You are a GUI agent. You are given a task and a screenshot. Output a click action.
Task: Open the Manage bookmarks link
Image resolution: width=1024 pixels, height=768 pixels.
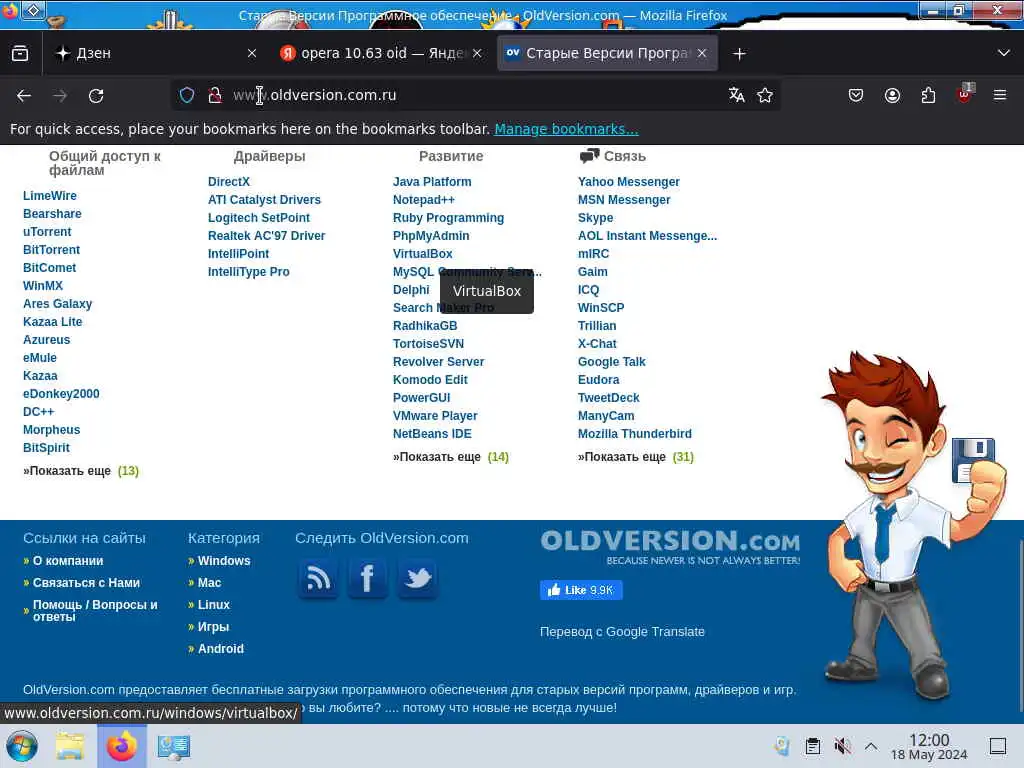(x=566, y=129)
